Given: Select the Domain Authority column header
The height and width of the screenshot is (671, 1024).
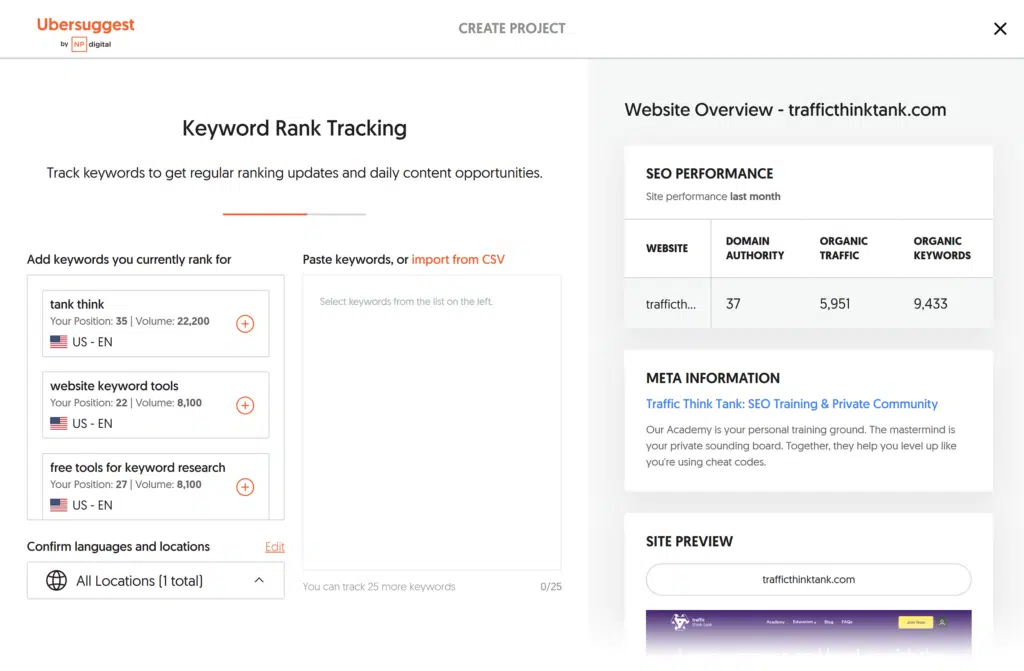Looking at the screenshot, I should point(754,248).
